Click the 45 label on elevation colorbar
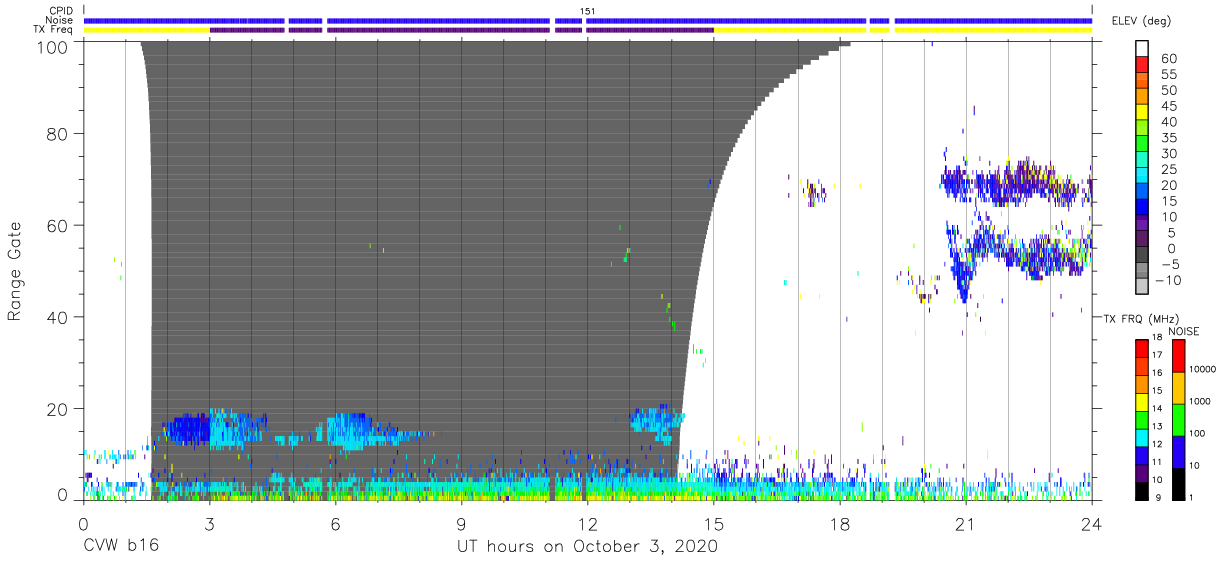Screen dimensions: 1228x567 point(1170,106)
